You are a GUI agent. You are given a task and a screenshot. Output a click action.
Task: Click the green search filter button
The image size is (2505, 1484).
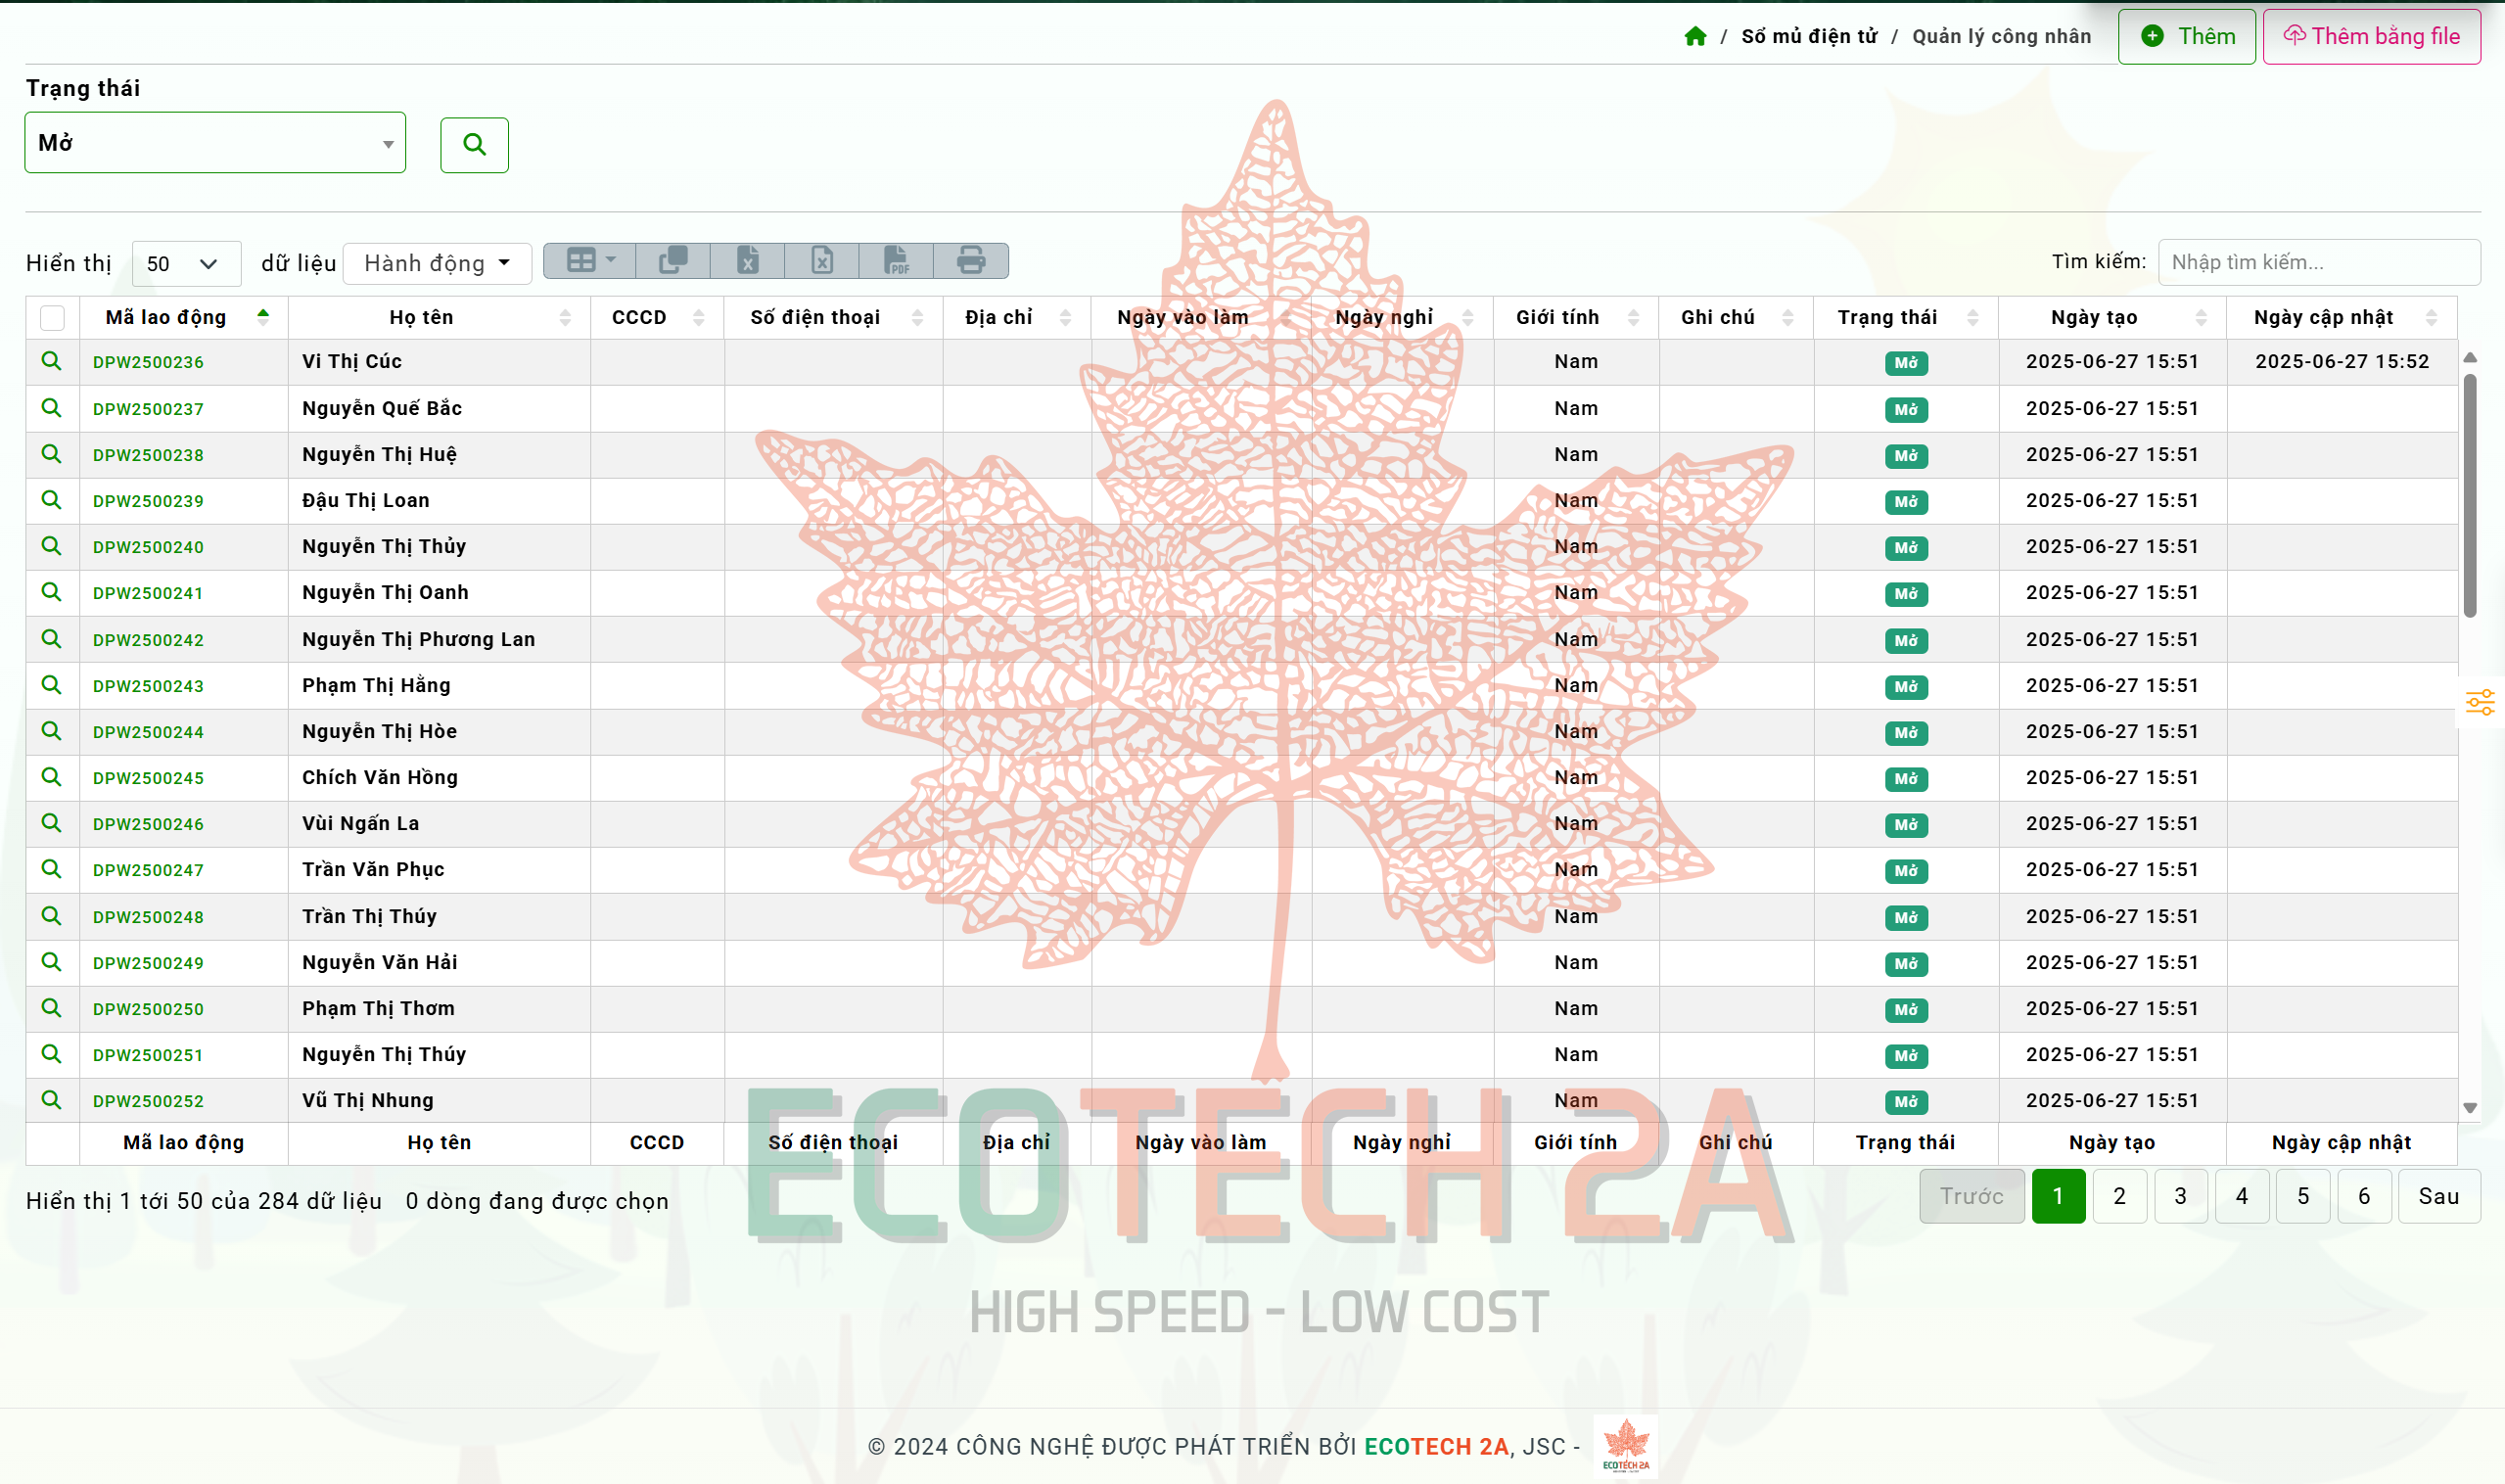474,145
